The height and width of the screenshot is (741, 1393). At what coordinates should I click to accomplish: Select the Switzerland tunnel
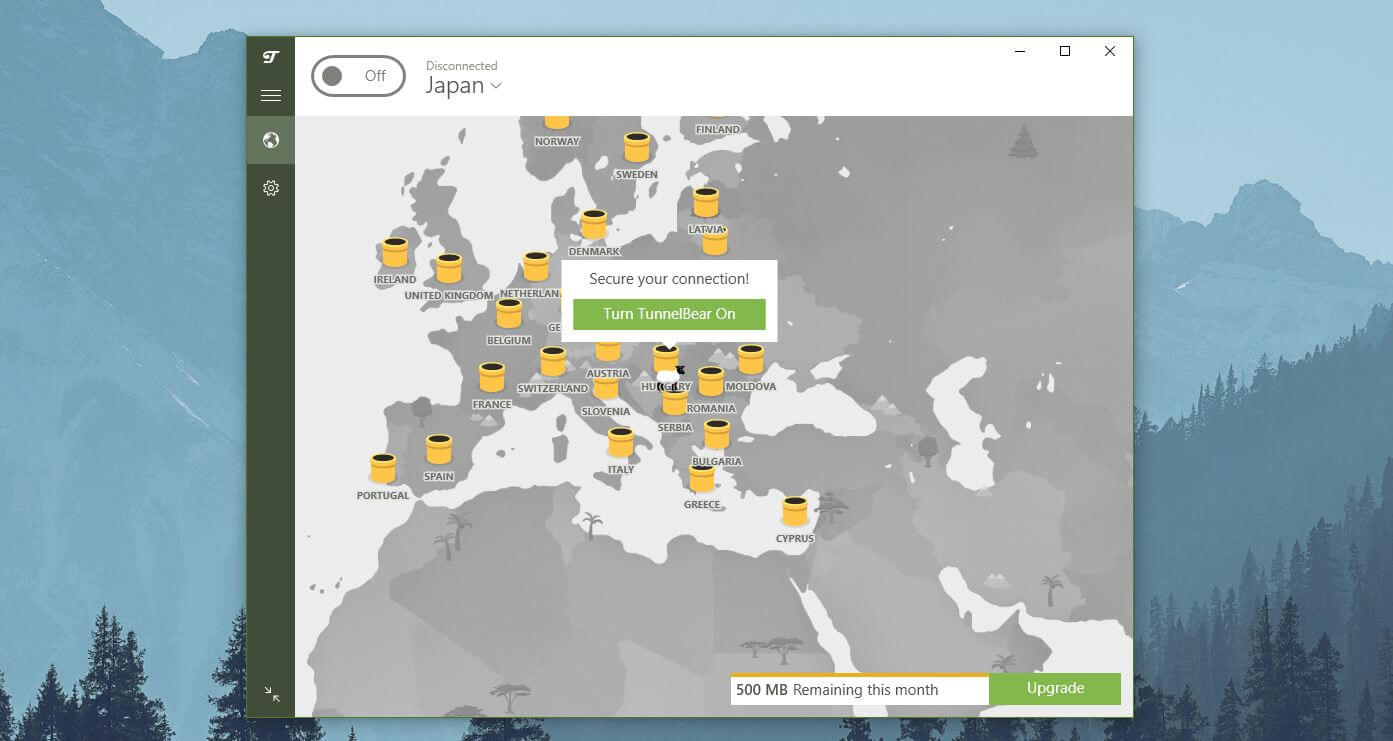(x=553, y=361)
